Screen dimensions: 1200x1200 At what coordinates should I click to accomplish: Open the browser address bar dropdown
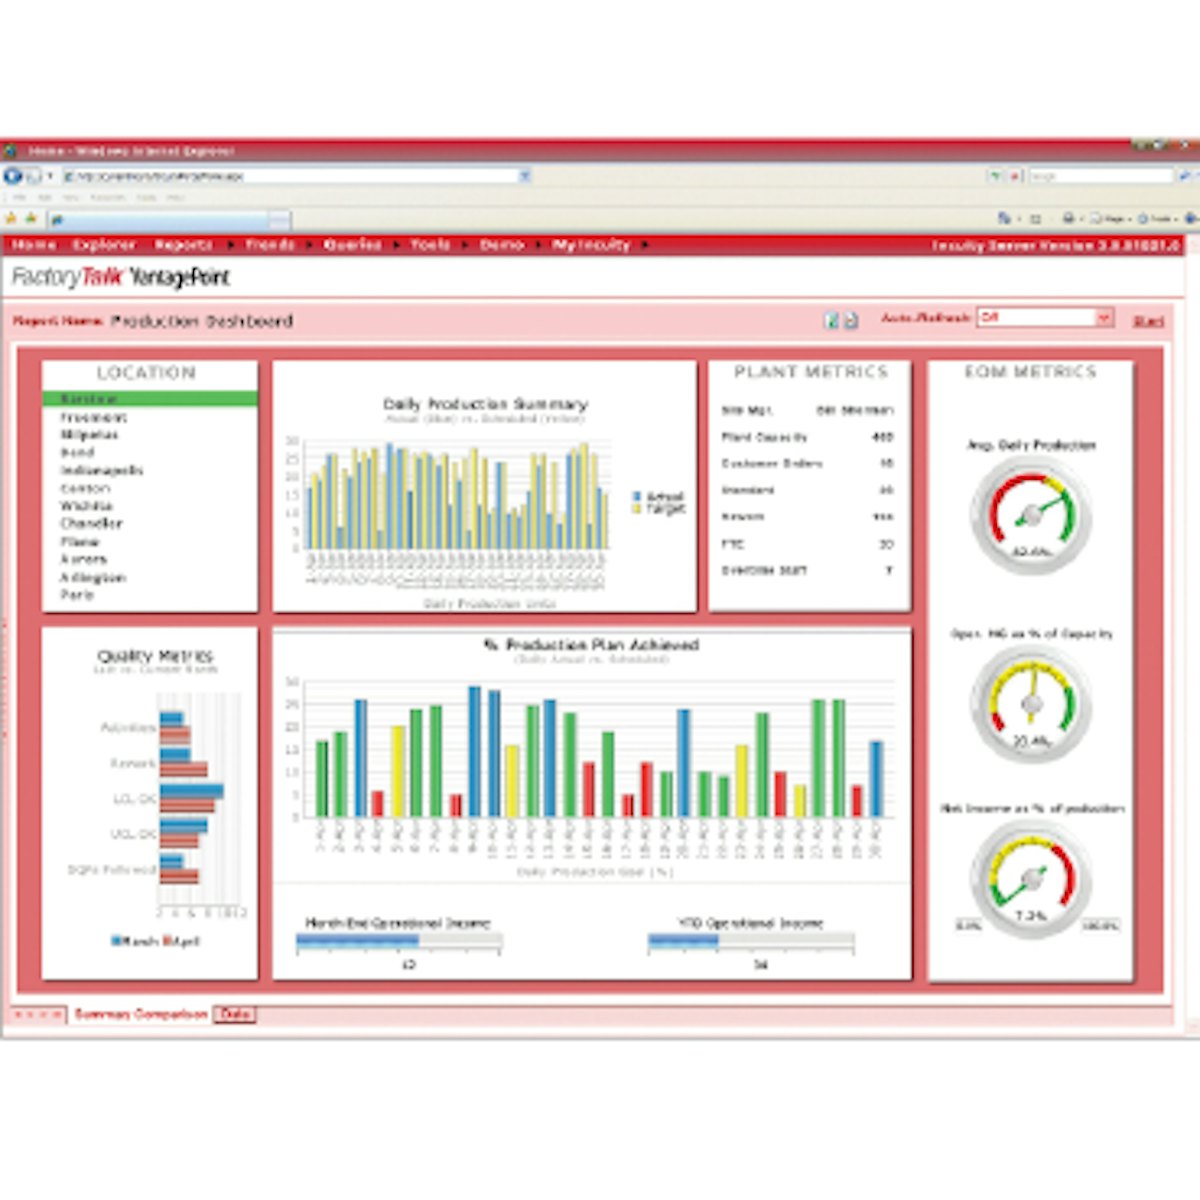524,175
